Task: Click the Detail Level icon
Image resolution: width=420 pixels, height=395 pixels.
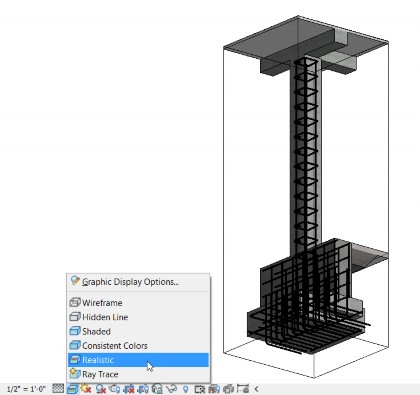Action: pos(58,389)
